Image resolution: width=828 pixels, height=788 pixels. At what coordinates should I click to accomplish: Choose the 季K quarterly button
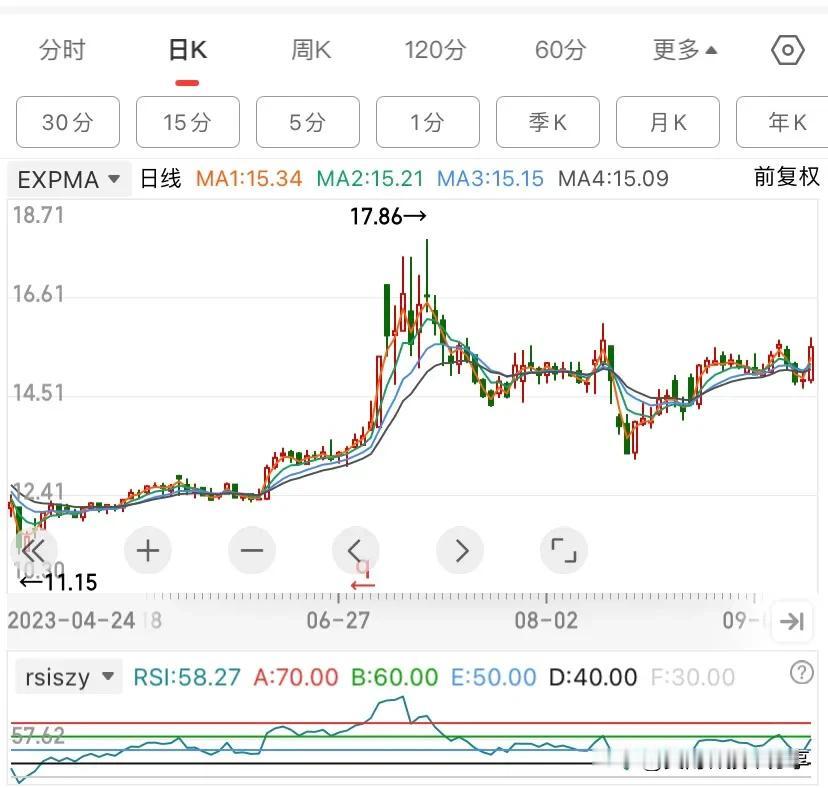coord(548,122)
